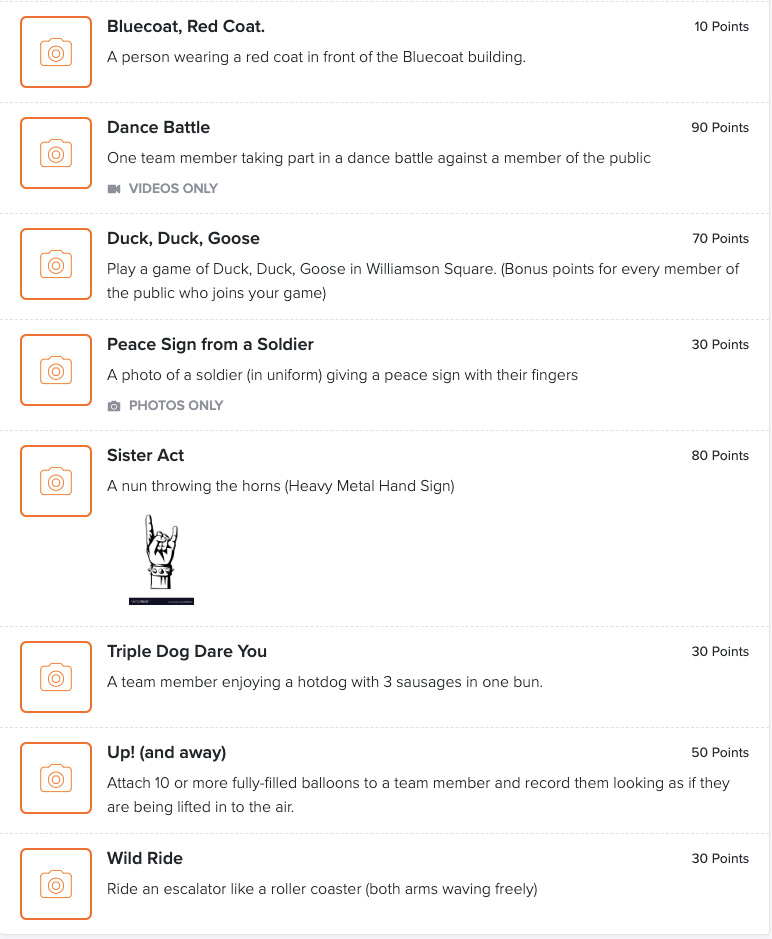This screenshot has height=939, width=772.
Task: Click the 90 Points label for Dance Battle
Action: (x=720, y=127)
